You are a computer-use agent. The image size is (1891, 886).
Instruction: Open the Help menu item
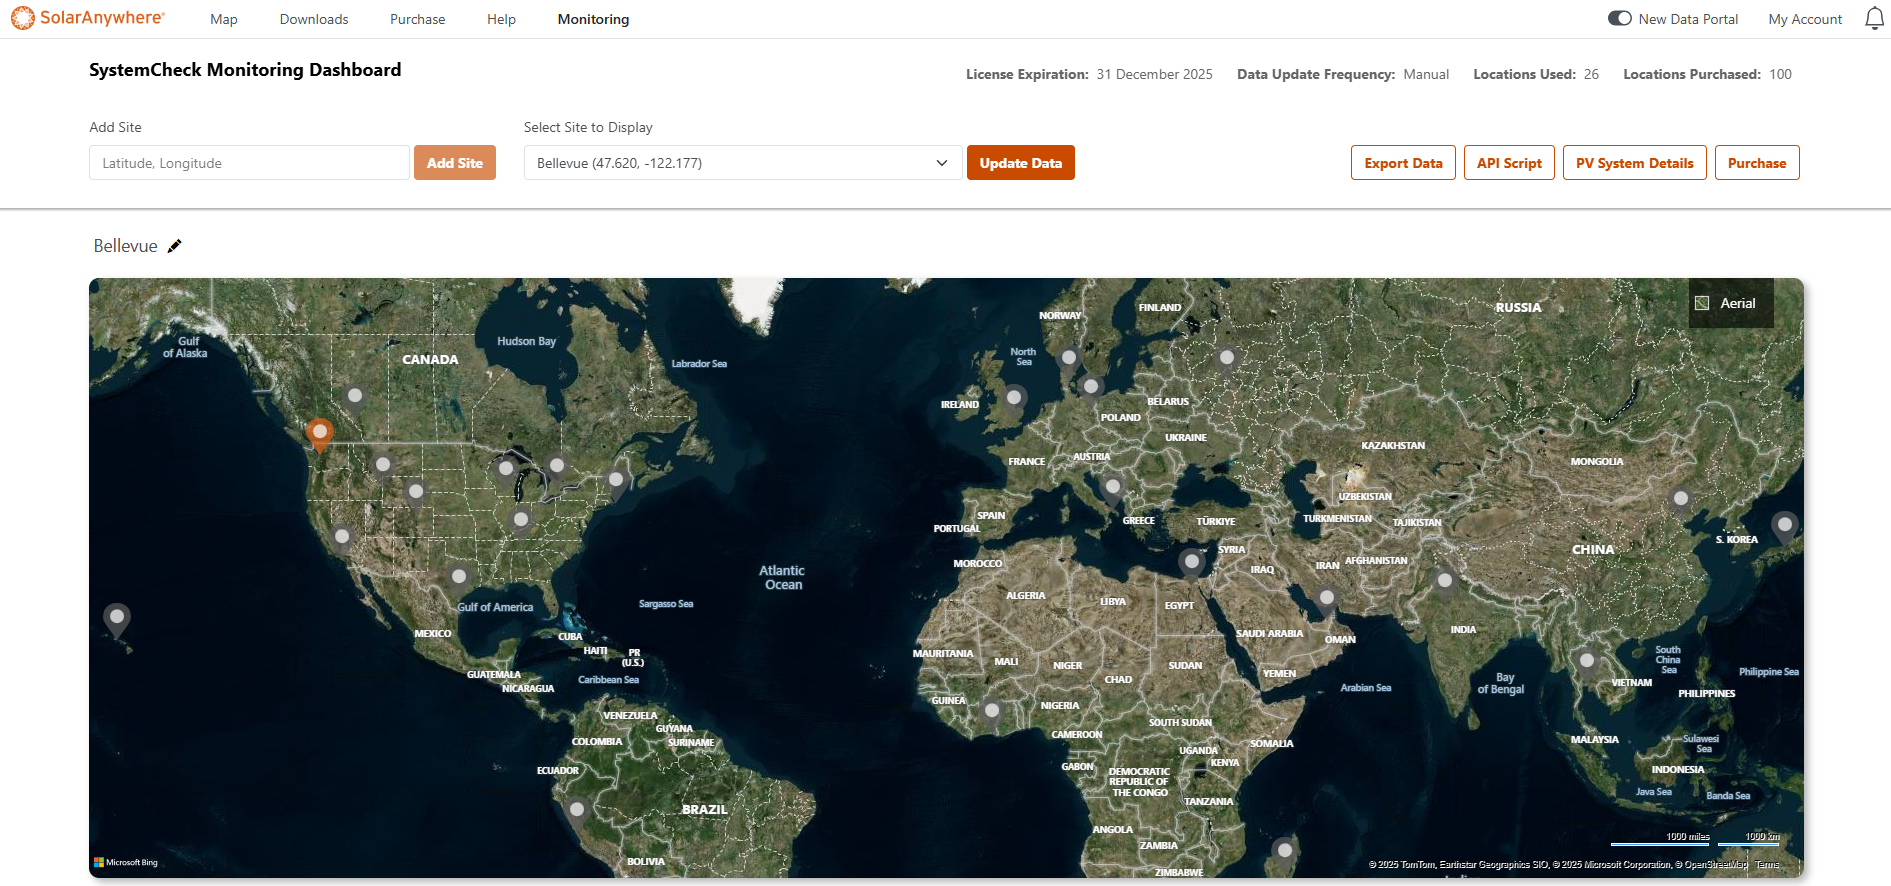click(501, 19)
